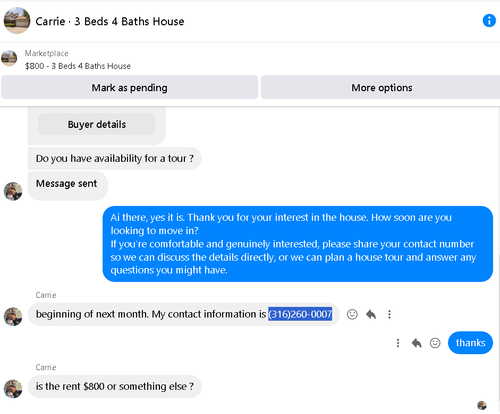Viewport: 500px width, 414px height.
Task: Select the thanks message bubble
Action: click(470, 343)
